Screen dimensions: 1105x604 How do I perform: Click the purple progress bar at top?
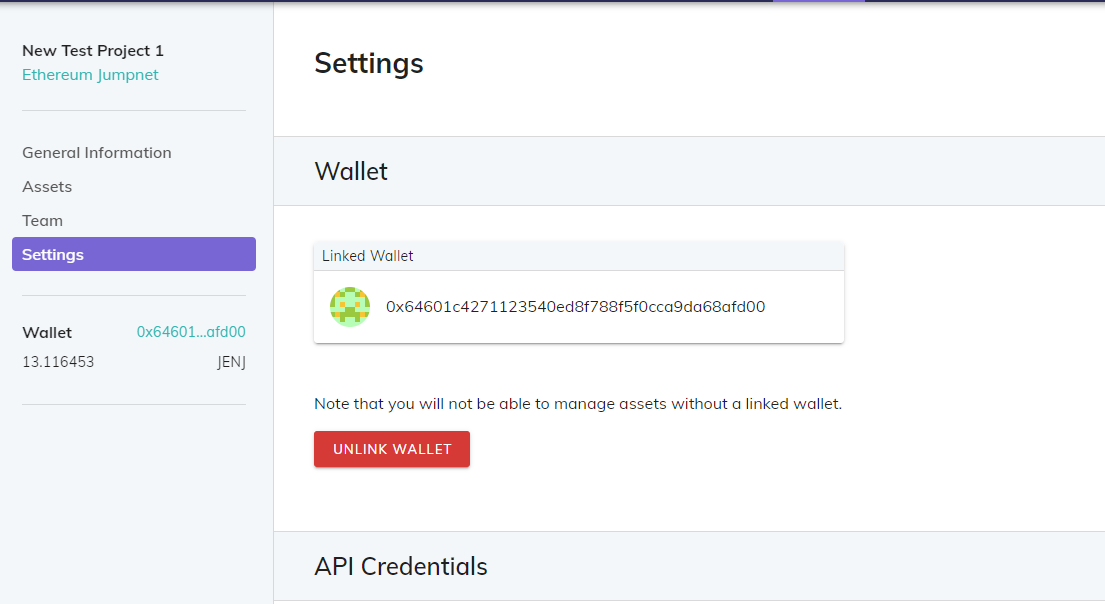(819, 1)
